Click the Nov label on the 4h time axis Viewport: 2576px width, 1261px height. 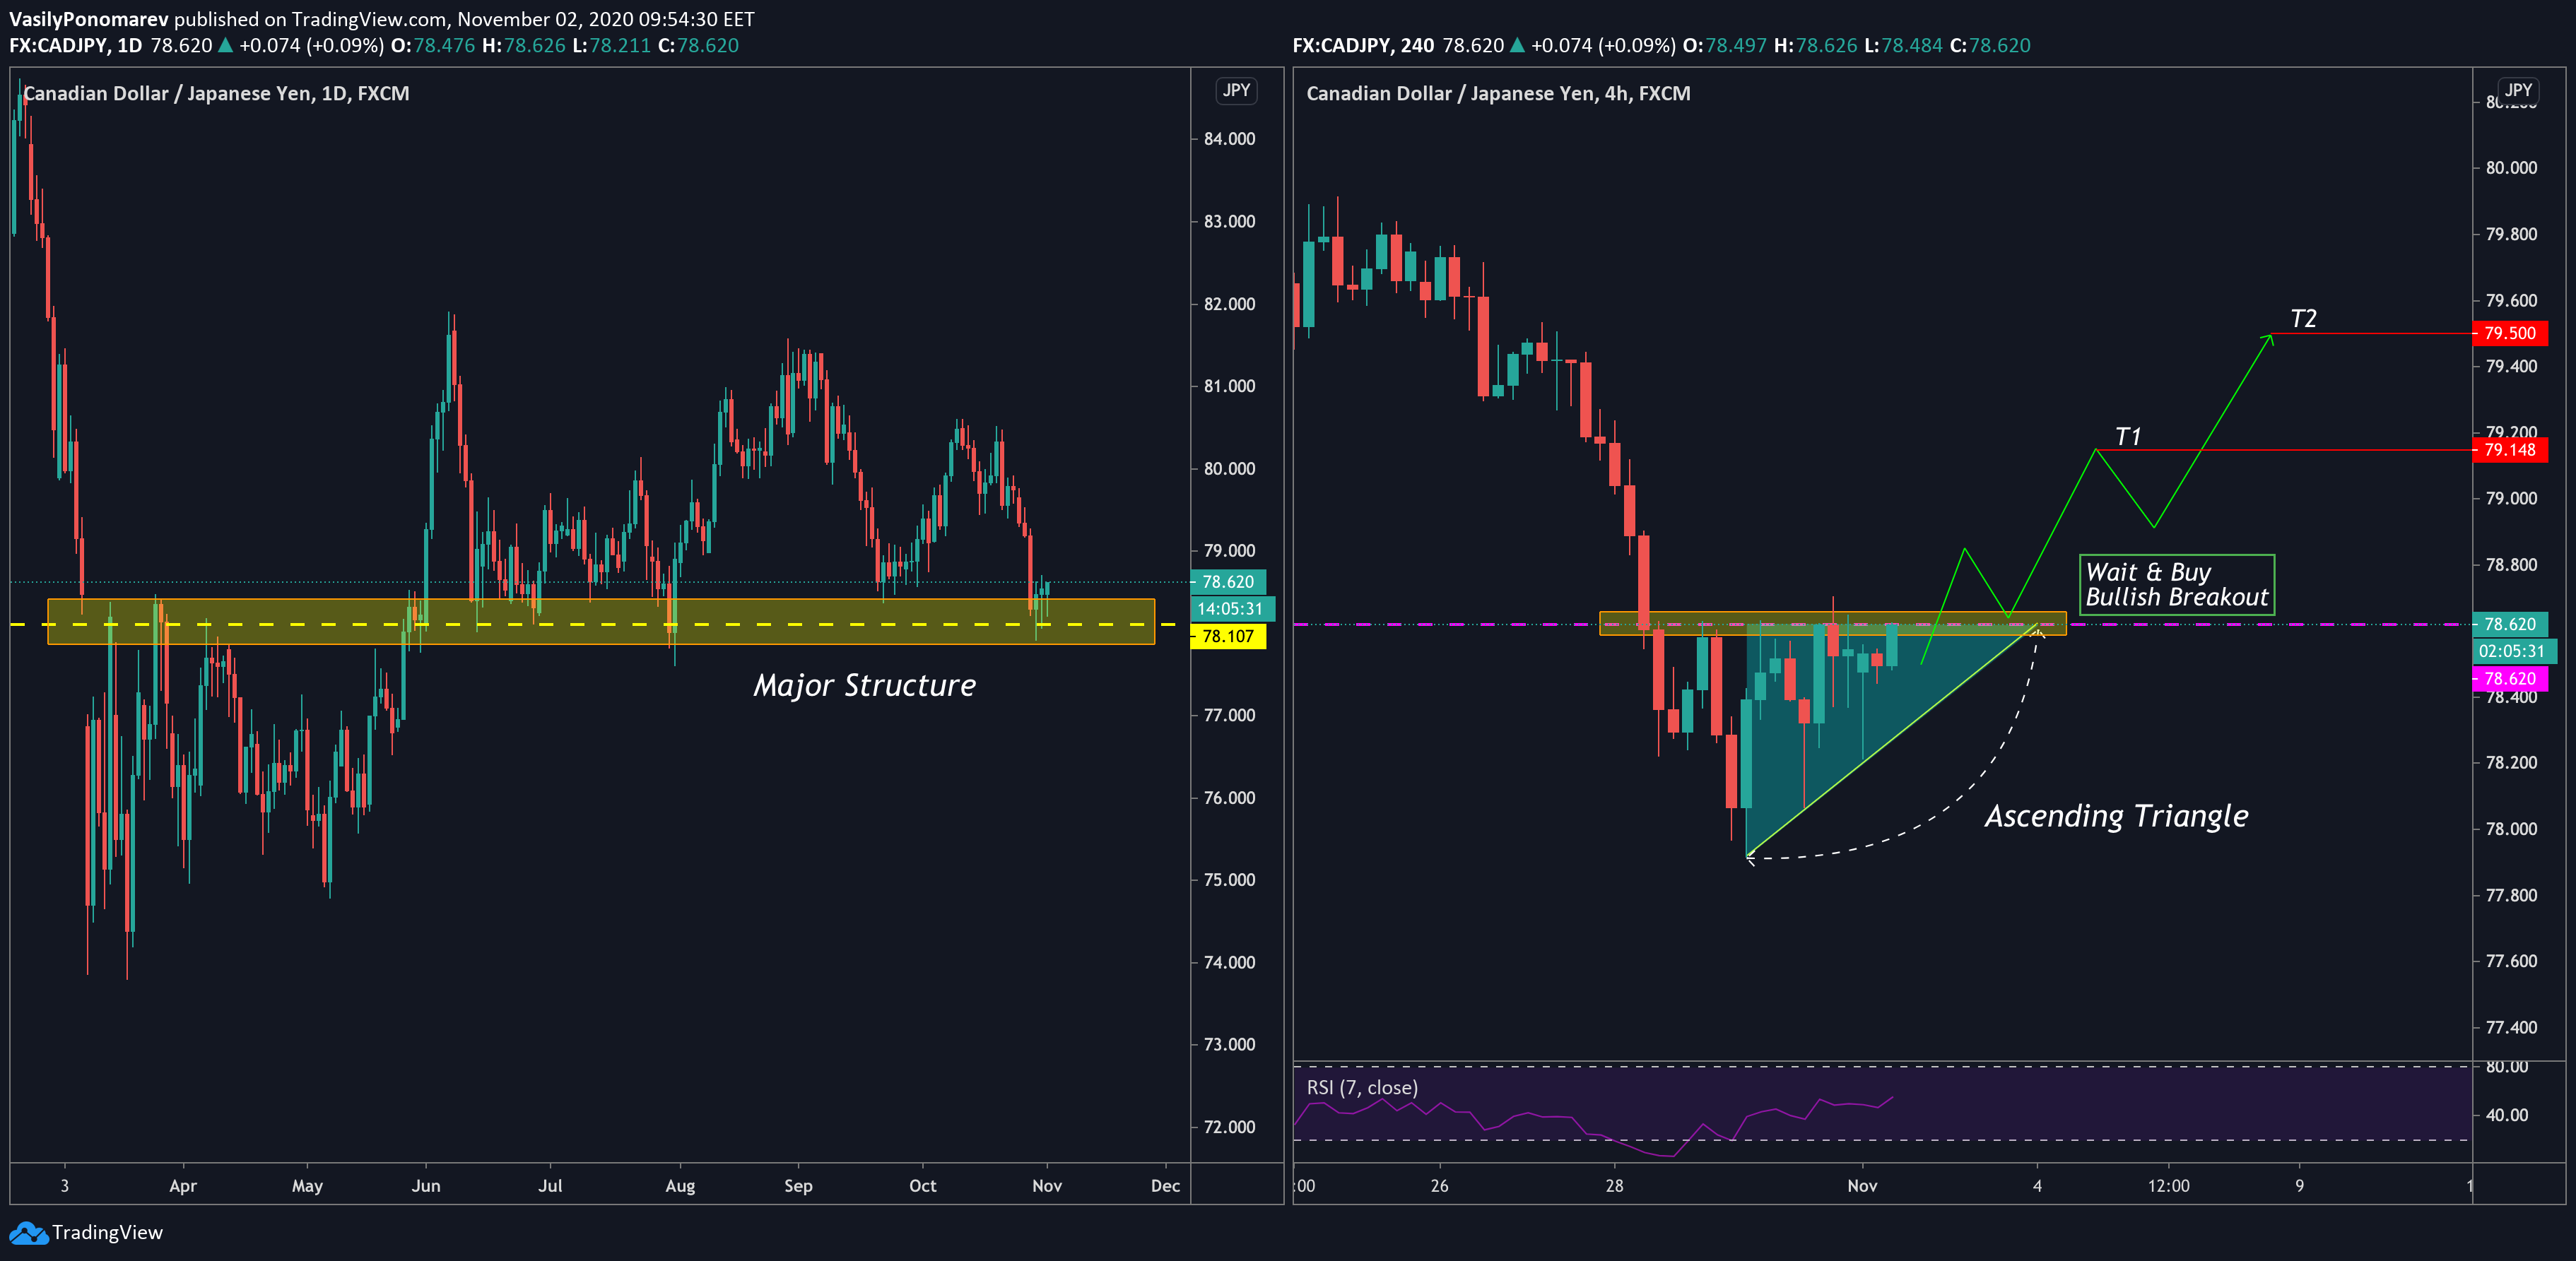click(1862, 1187)
